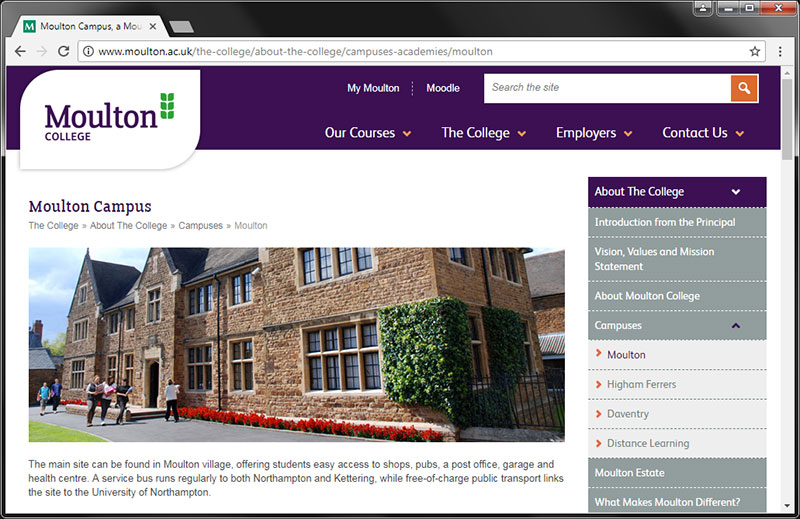Click the Moulton breadcrumb text

(x=251, y=226)
